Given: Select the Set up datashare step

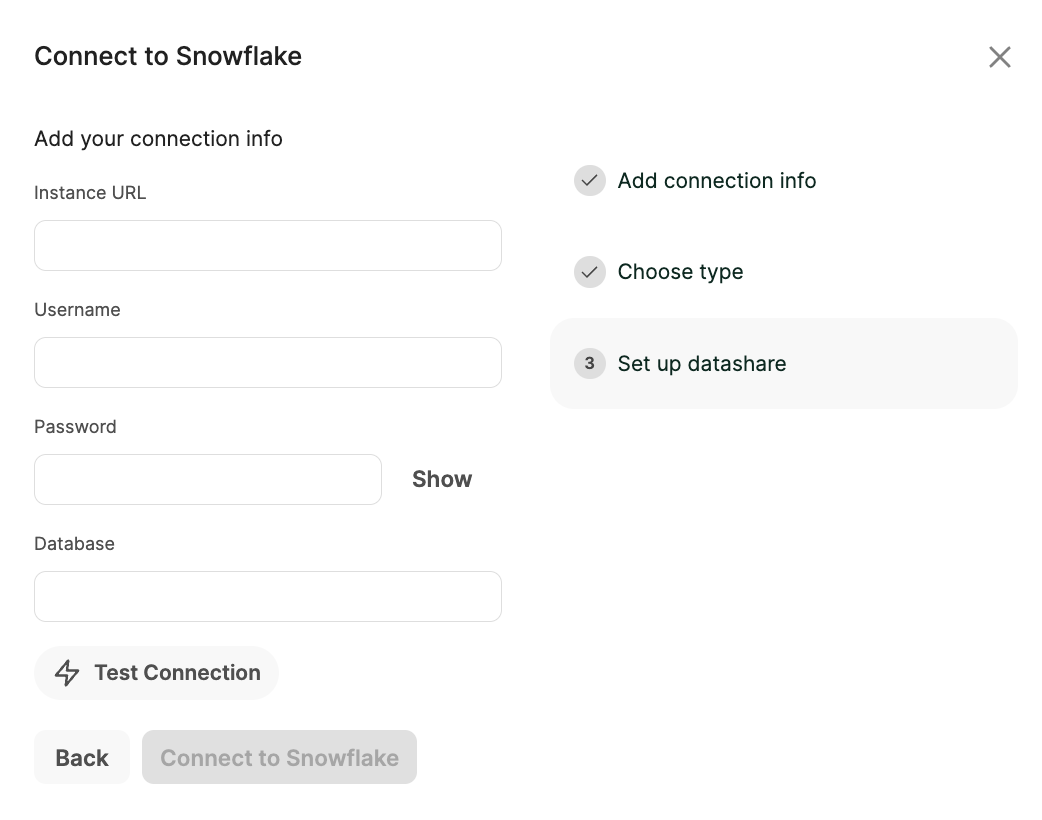Looking at the screenshot, I should pos(702,364).
